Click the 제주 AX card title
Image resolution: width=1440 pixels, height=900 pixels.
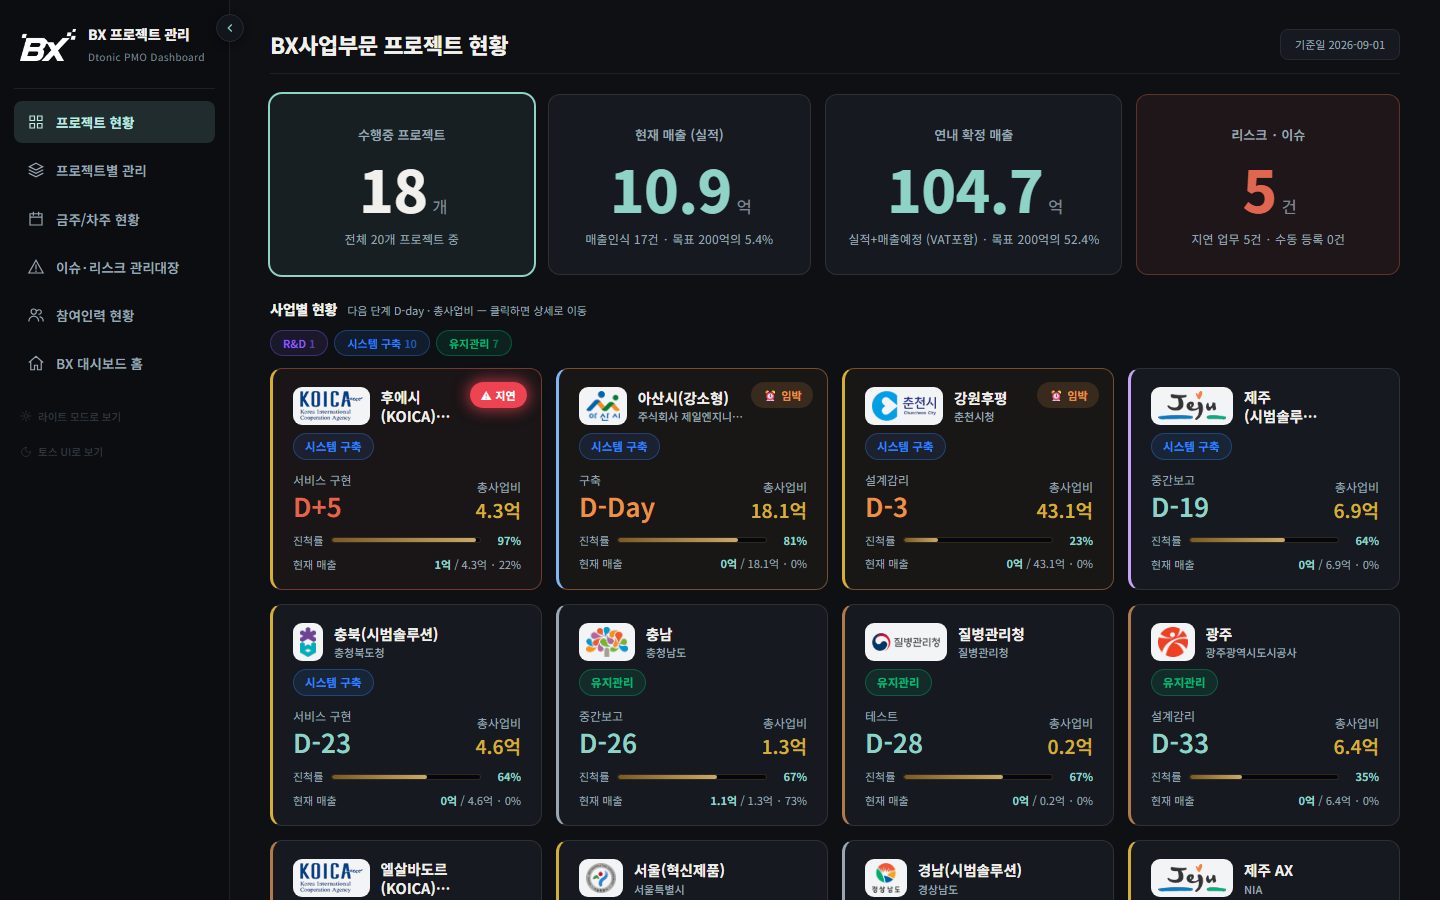click(1268, 870)
